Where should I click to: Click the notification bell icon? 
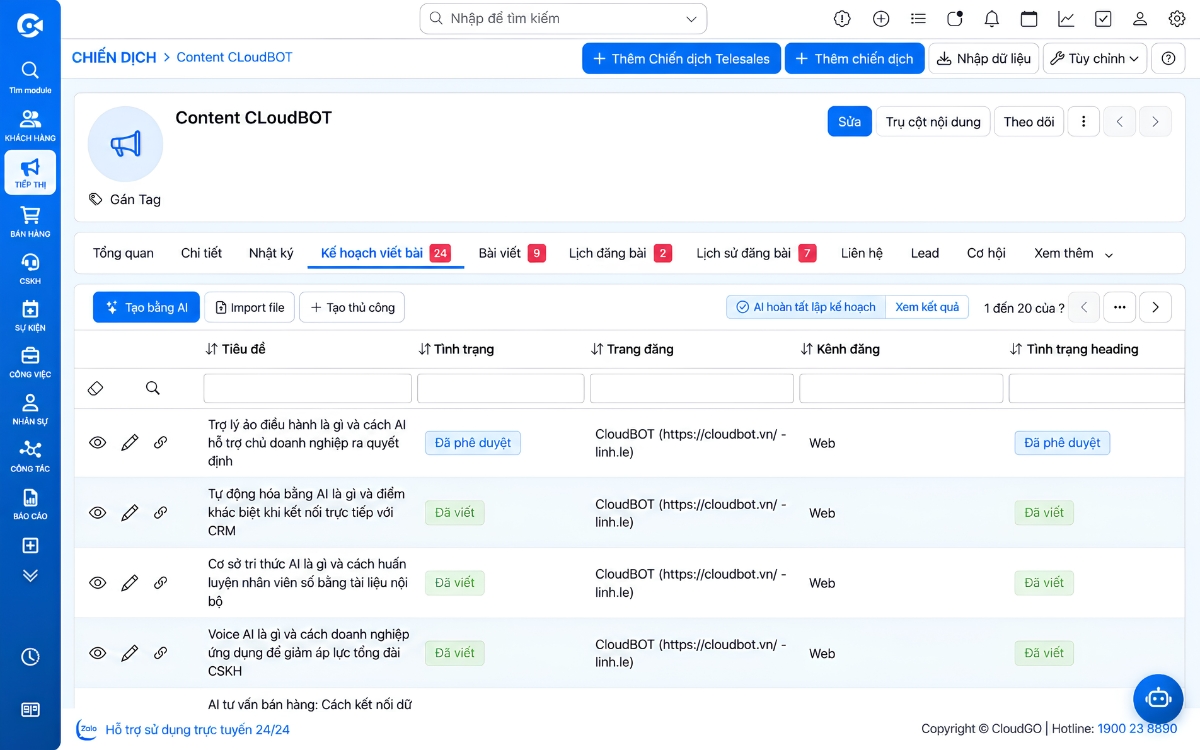992,19
